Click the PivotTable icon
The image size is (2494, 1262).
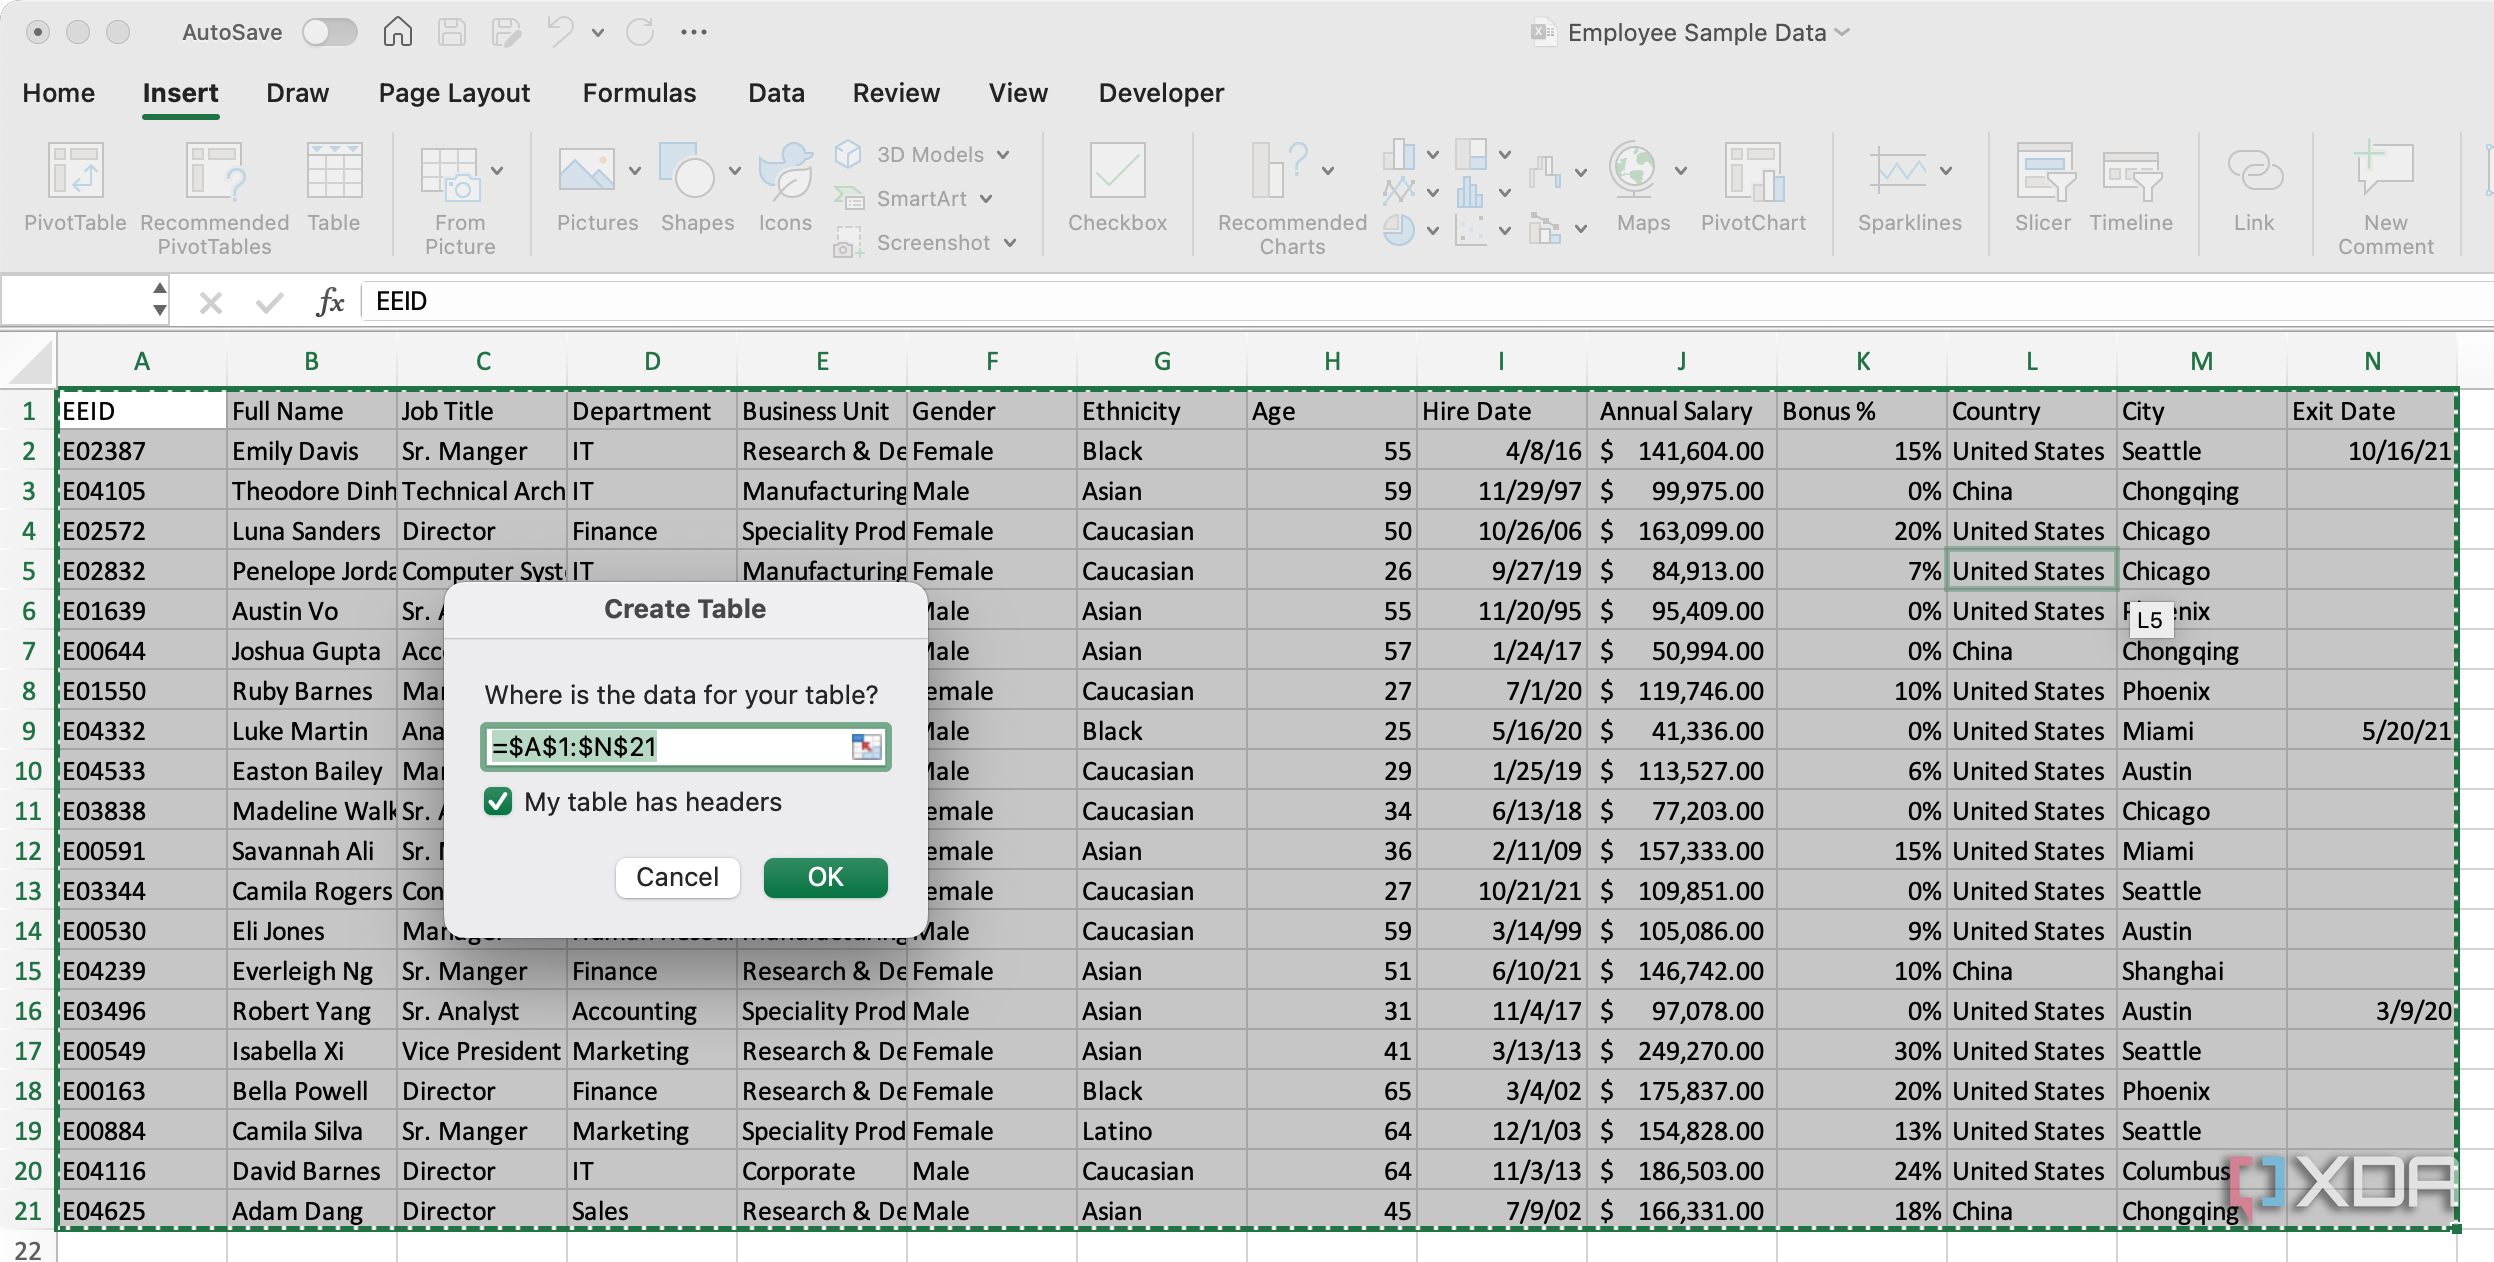pos(75,188)
